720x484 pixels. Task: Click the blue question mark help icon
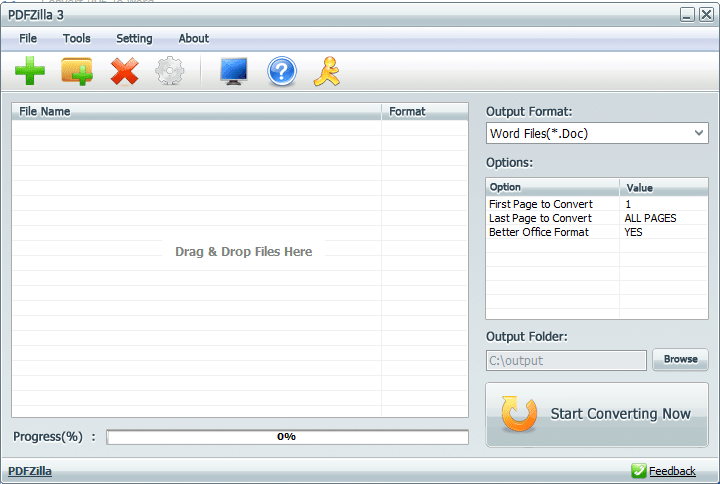click(x=281, y=71)
